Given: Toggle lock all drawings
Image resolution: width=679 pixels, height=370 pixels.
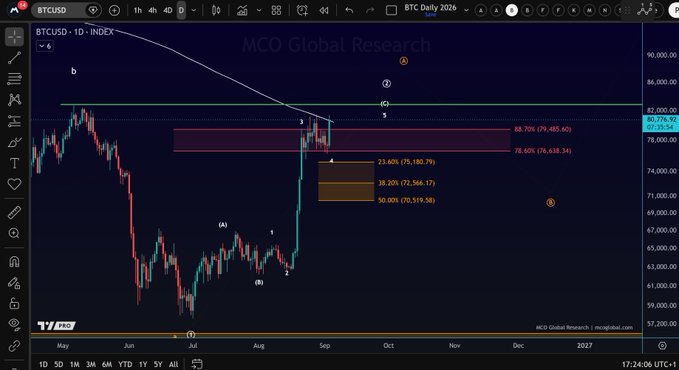Looking at the screenshot, I should (14, 304).
